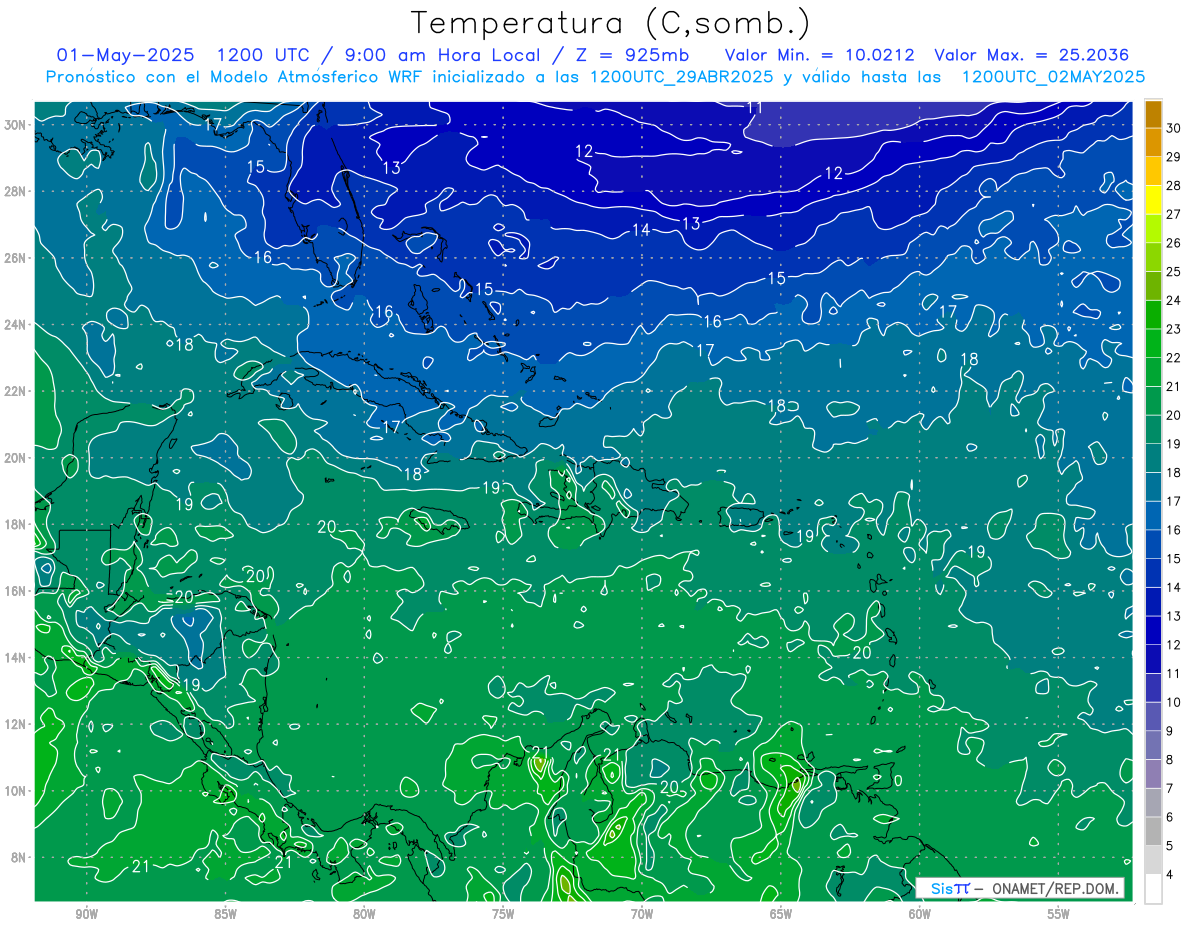Screen dimensions: 1200x927
Task: Click the '12N' latitude axis label
Action: click(x=14, y=724)
